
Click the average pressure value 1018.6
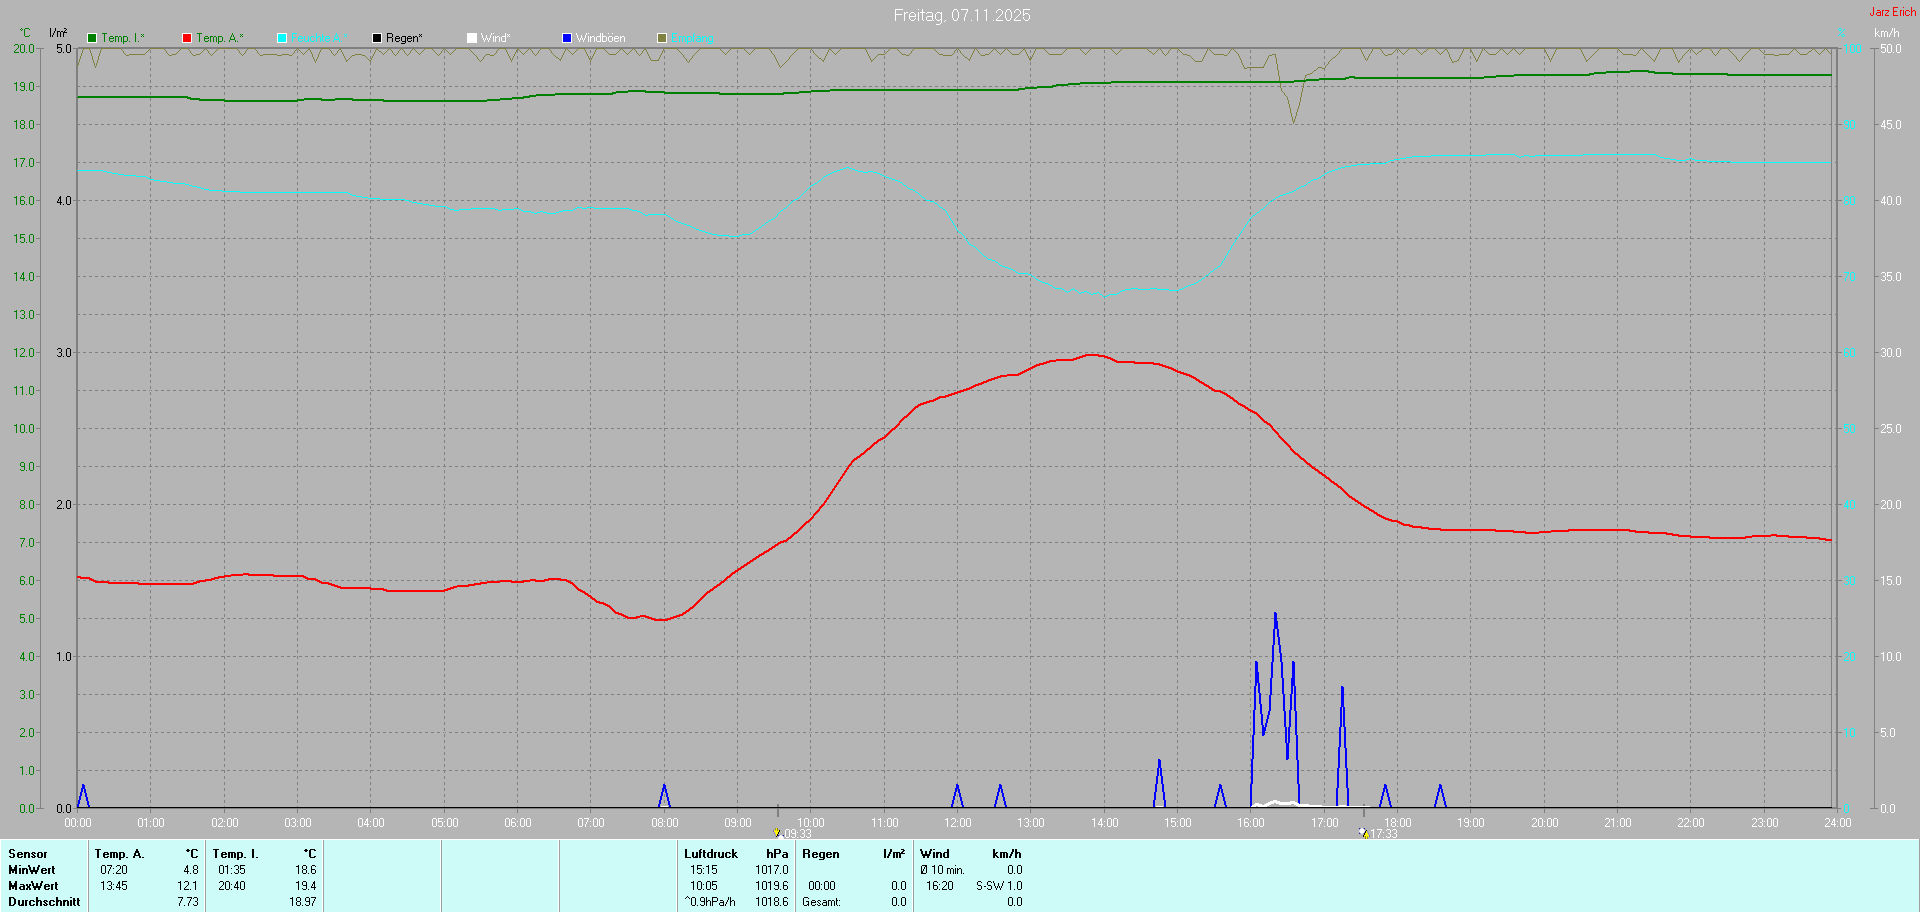[x=772, y=902]
